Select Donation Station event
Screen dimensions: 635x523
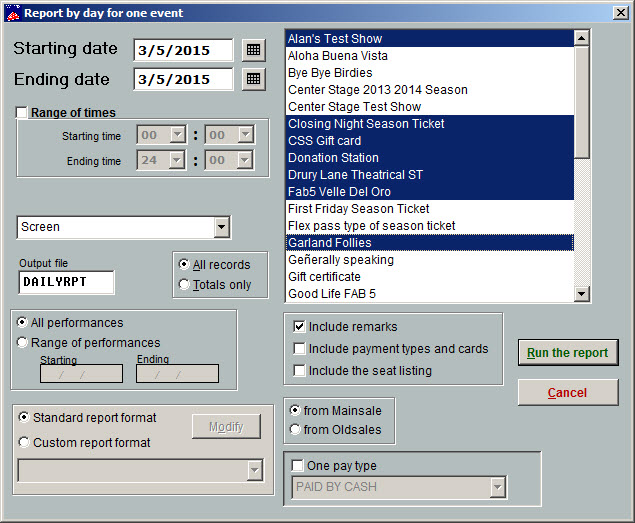[430, 158]
